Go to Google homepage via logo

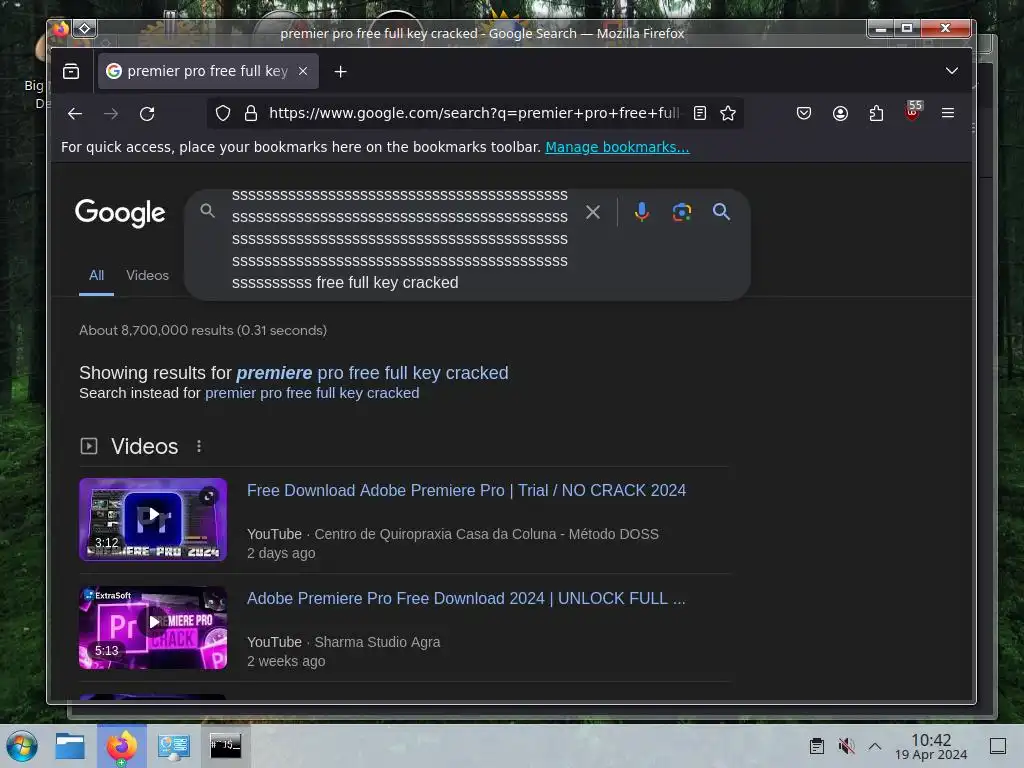pyautogui.click(x=120, y=213)
